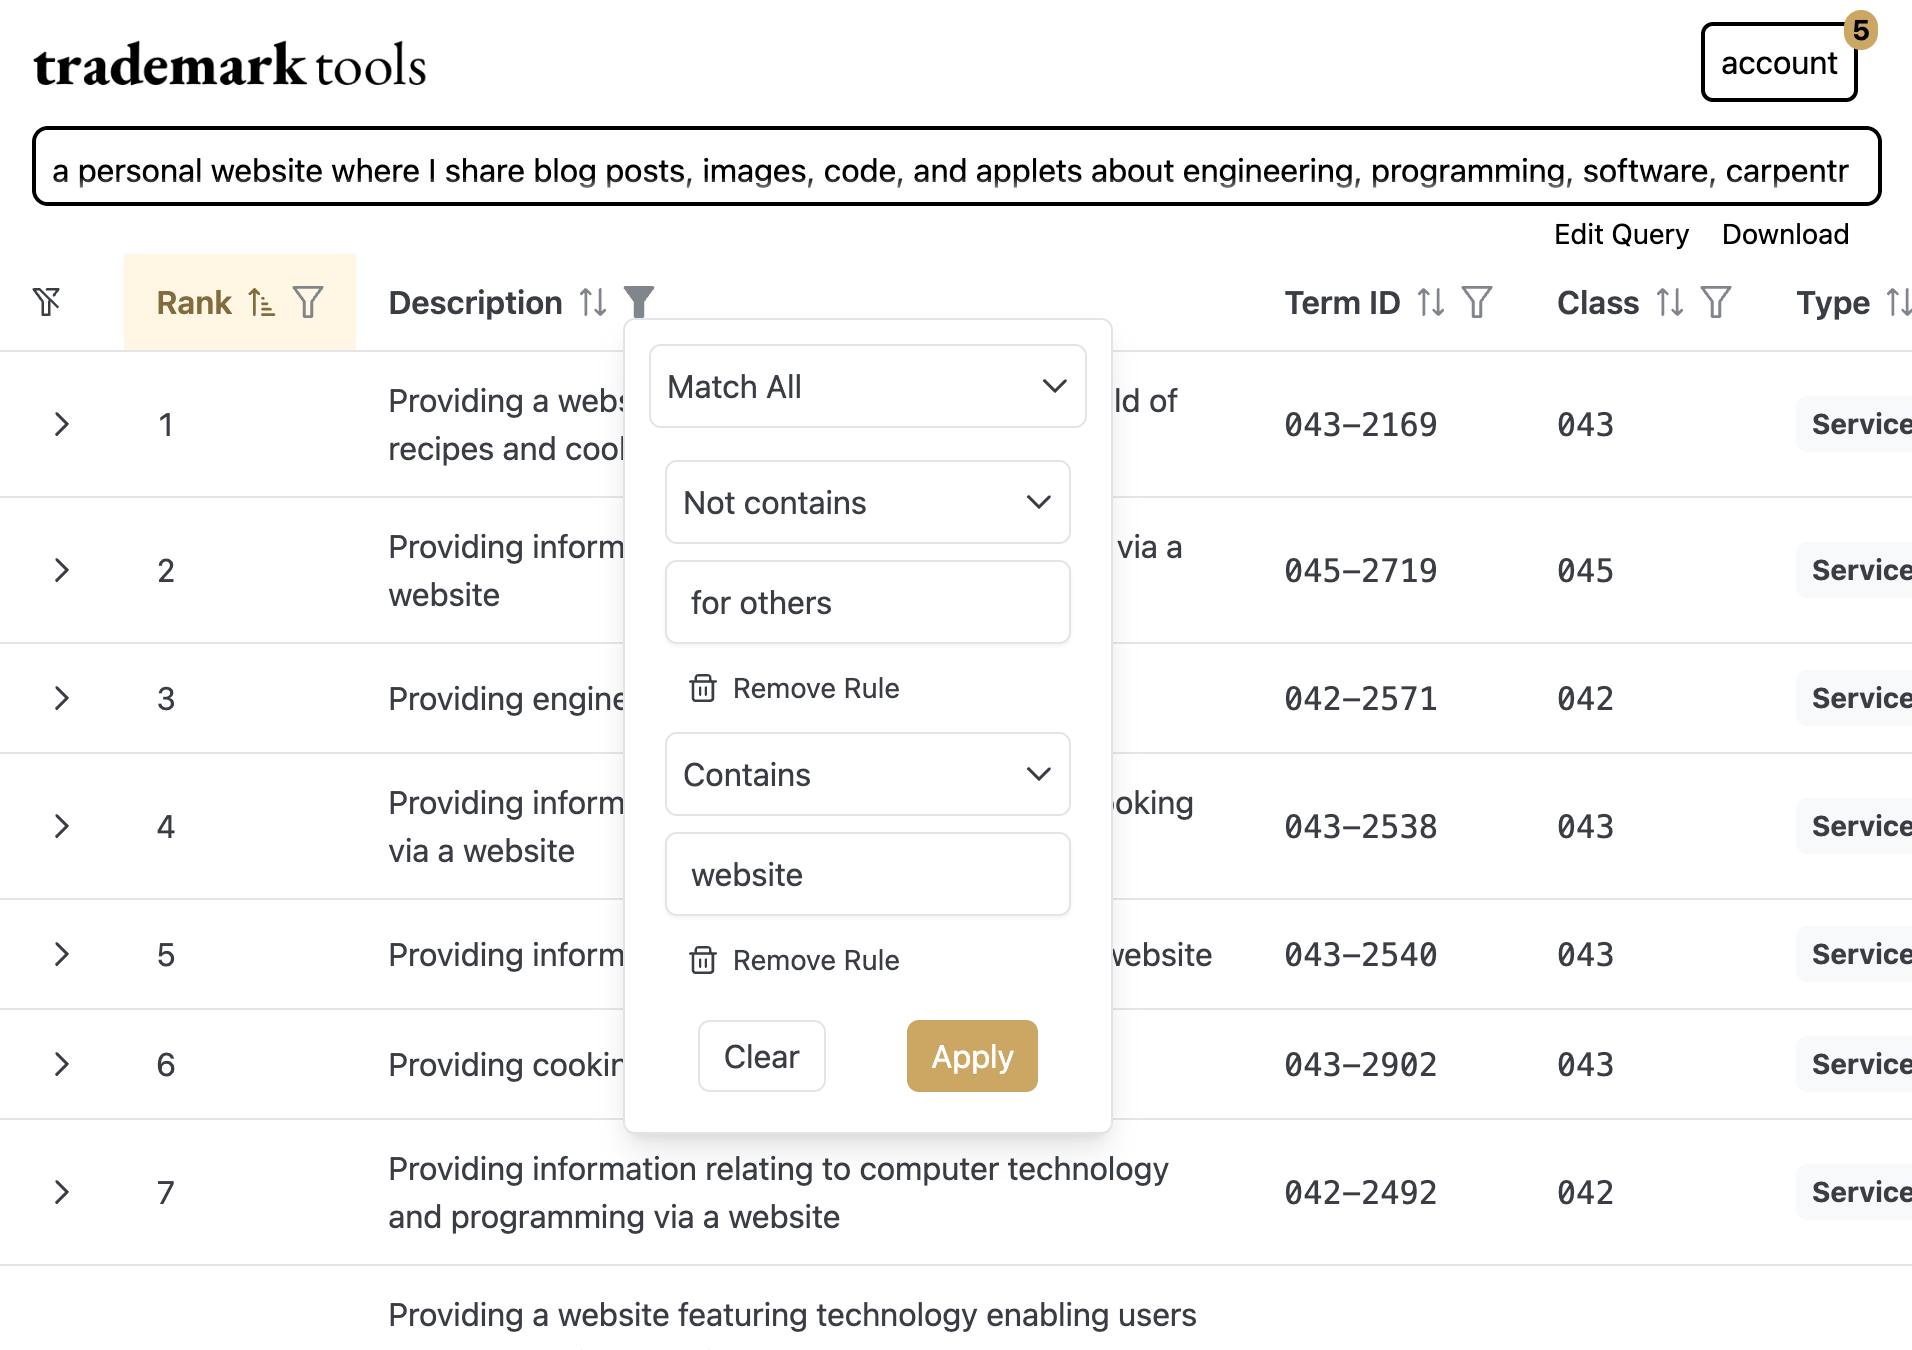This screenshot has height=1350, width=1912.
Task: Open the Class column filter
Action: click(1716, 302)
